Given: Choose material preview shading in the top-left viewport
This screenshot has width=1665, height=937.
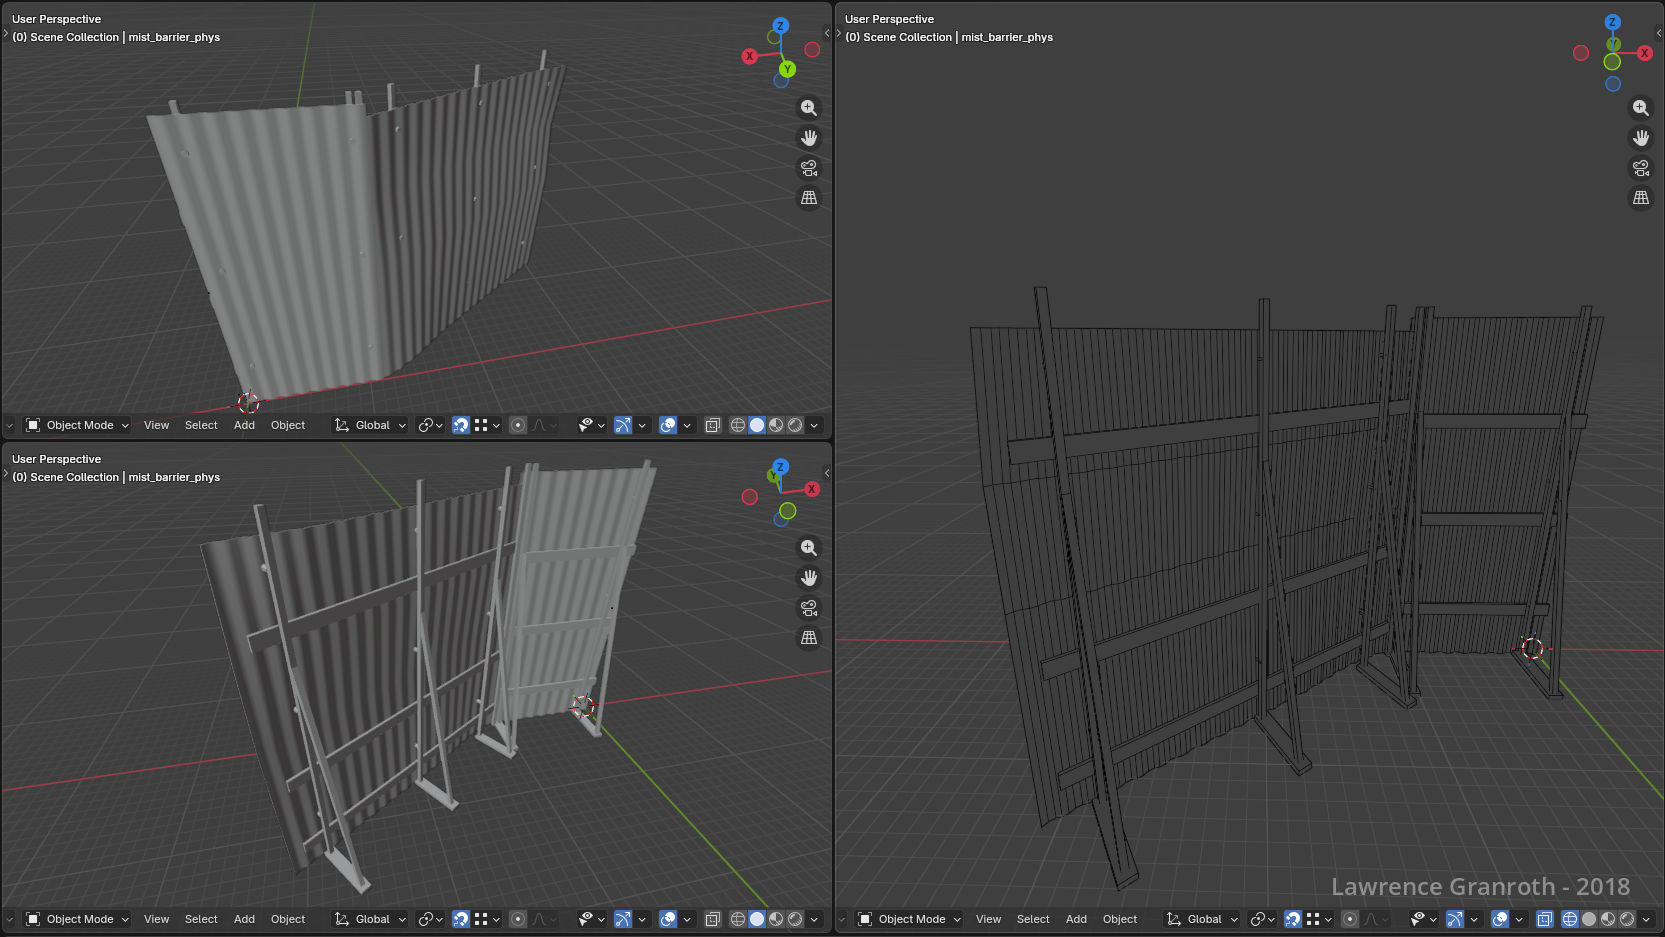Looking at the screenshot, I should pos(776,425).
